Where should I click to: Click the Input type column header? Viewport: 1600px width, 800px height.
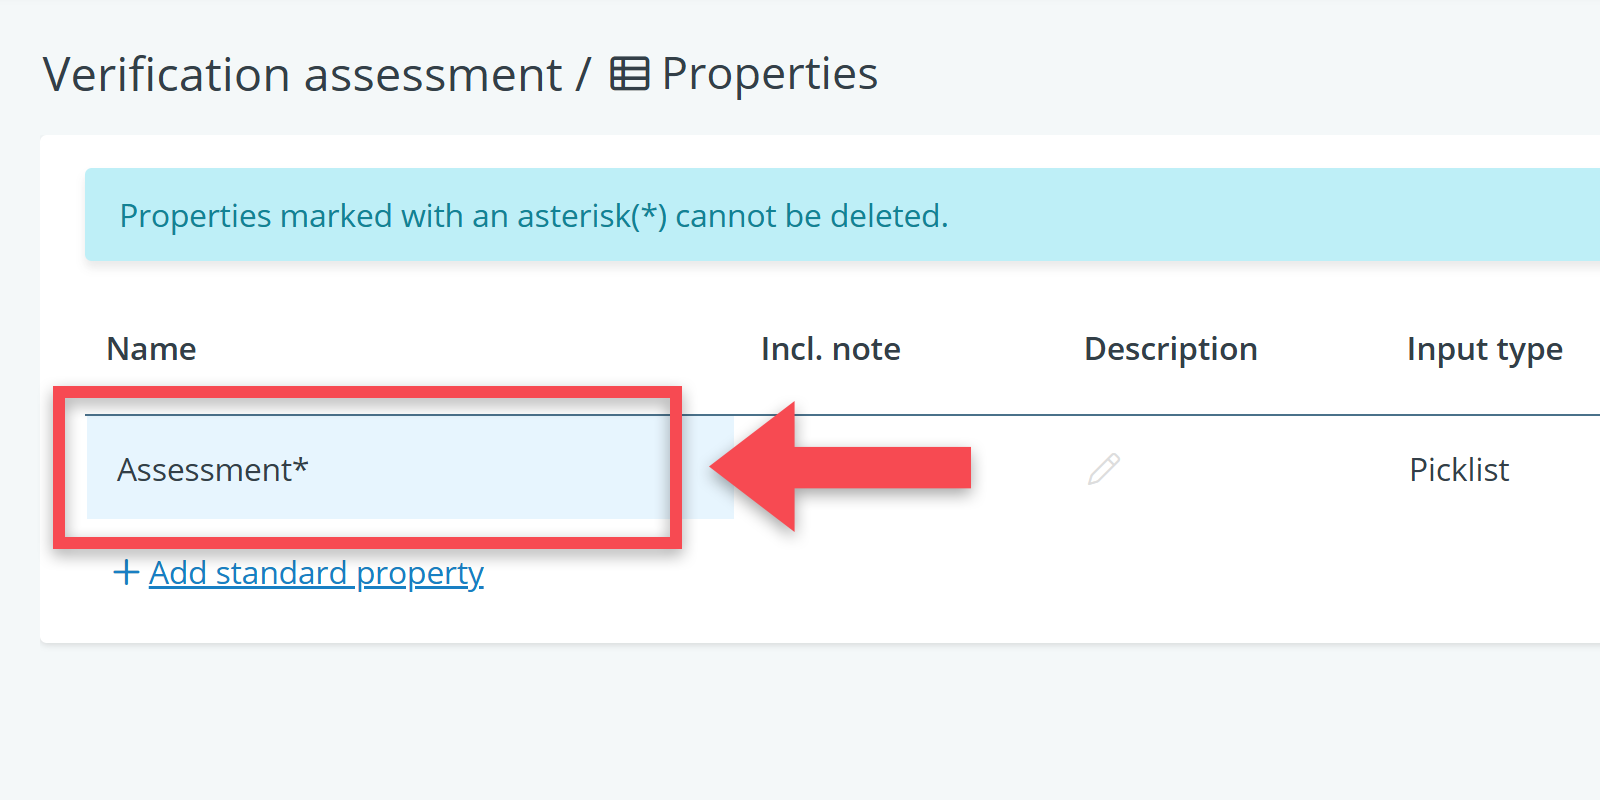(x=1484, y=349)
